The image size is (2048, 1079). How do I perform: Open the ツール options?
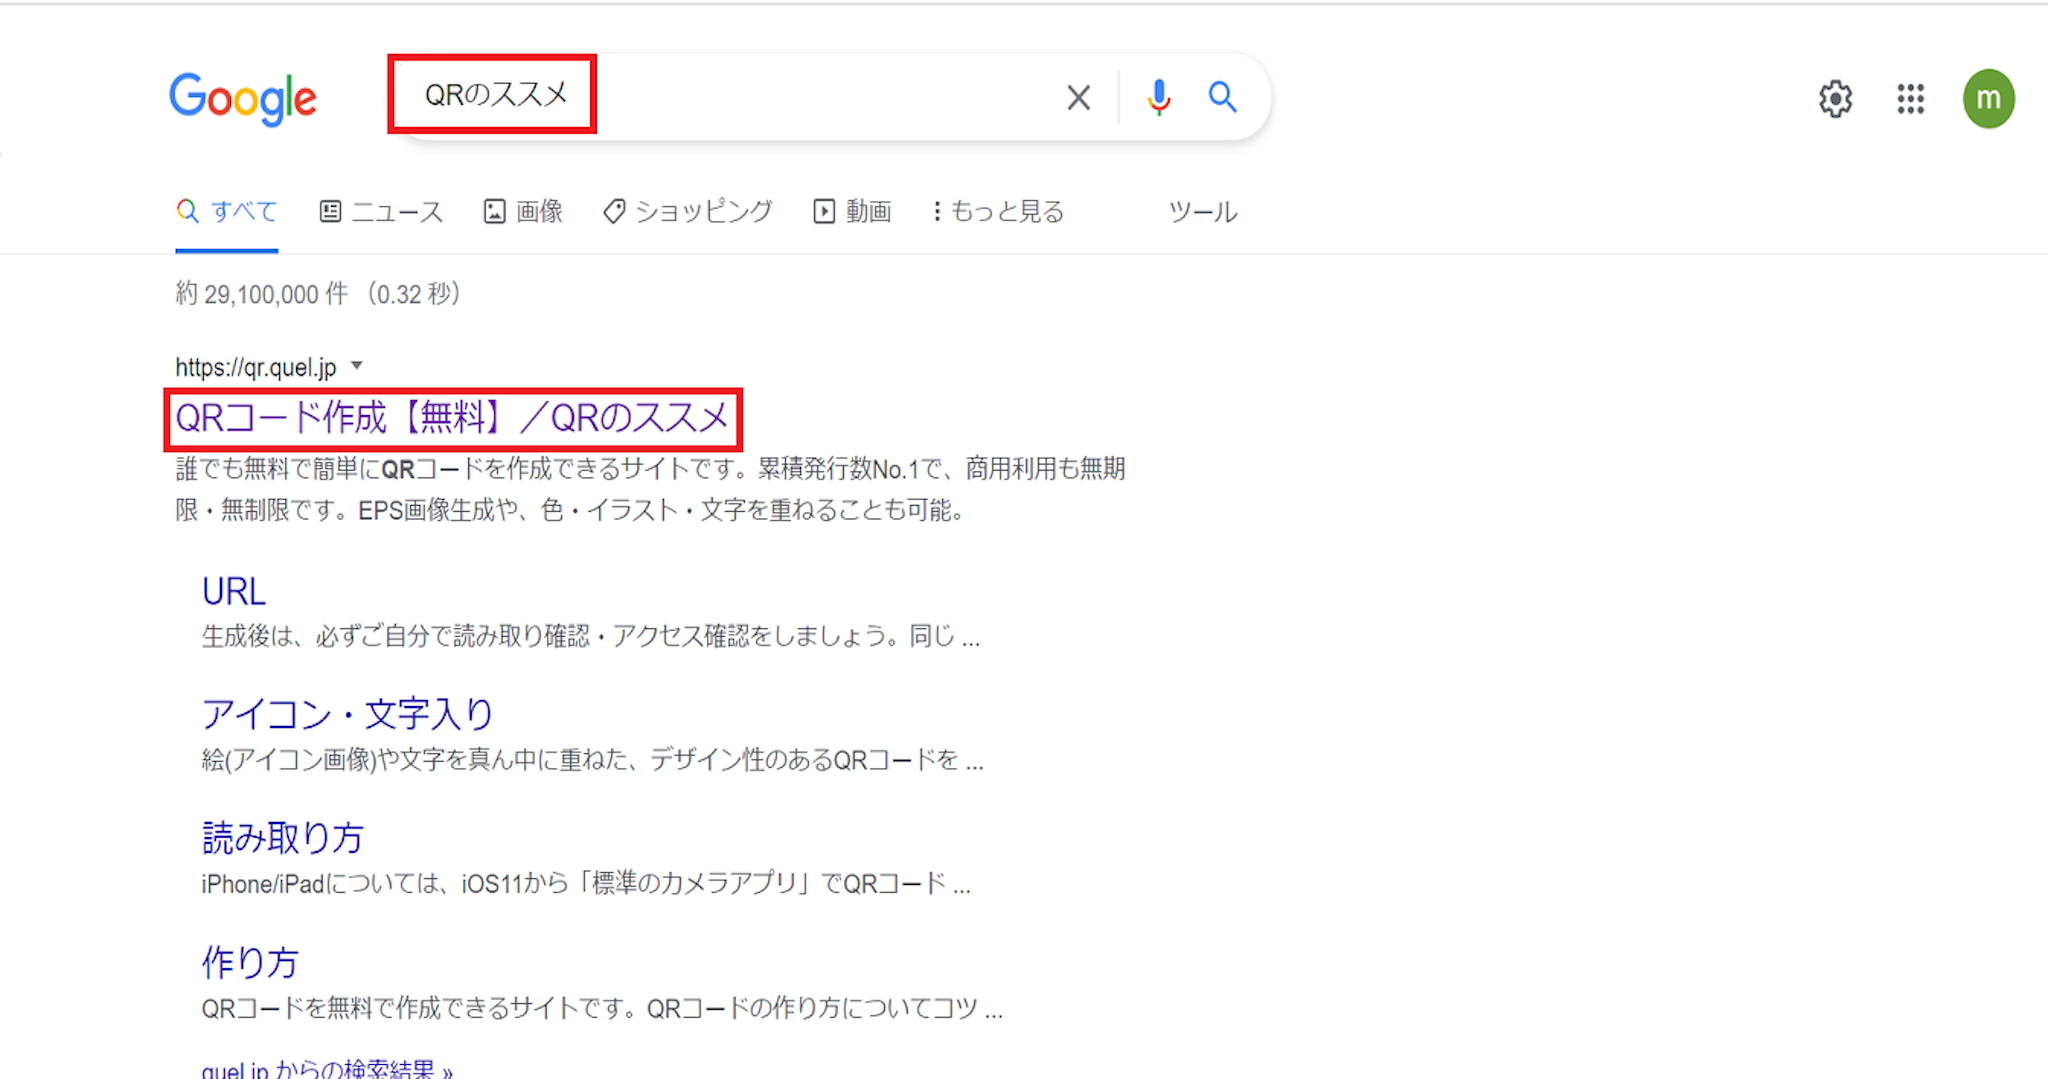point(1202,212)
